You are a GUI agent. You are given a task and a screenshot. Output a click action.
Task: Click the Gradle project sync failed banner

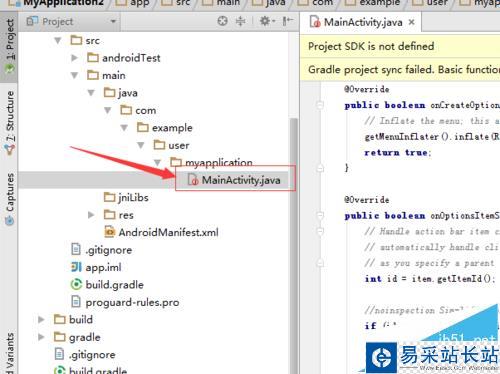click(400, 70)
